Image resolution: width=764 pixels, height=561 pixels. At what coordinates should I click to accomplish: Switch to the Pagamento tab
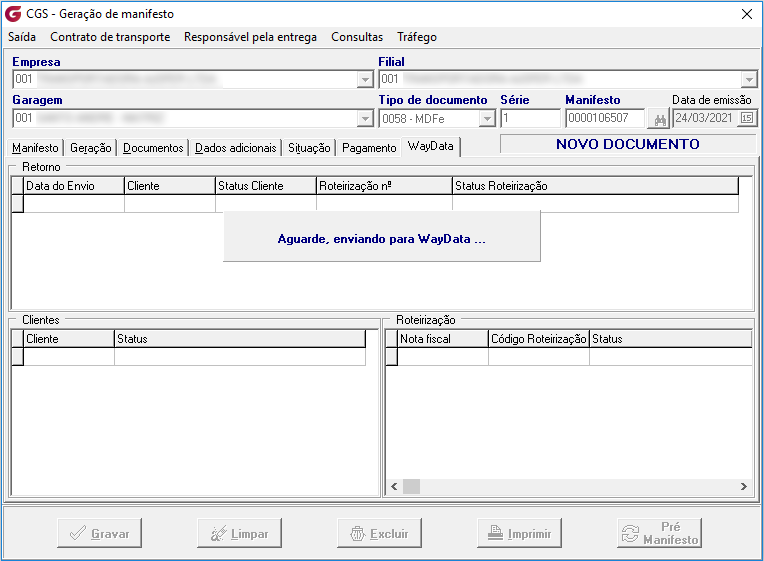369,148
